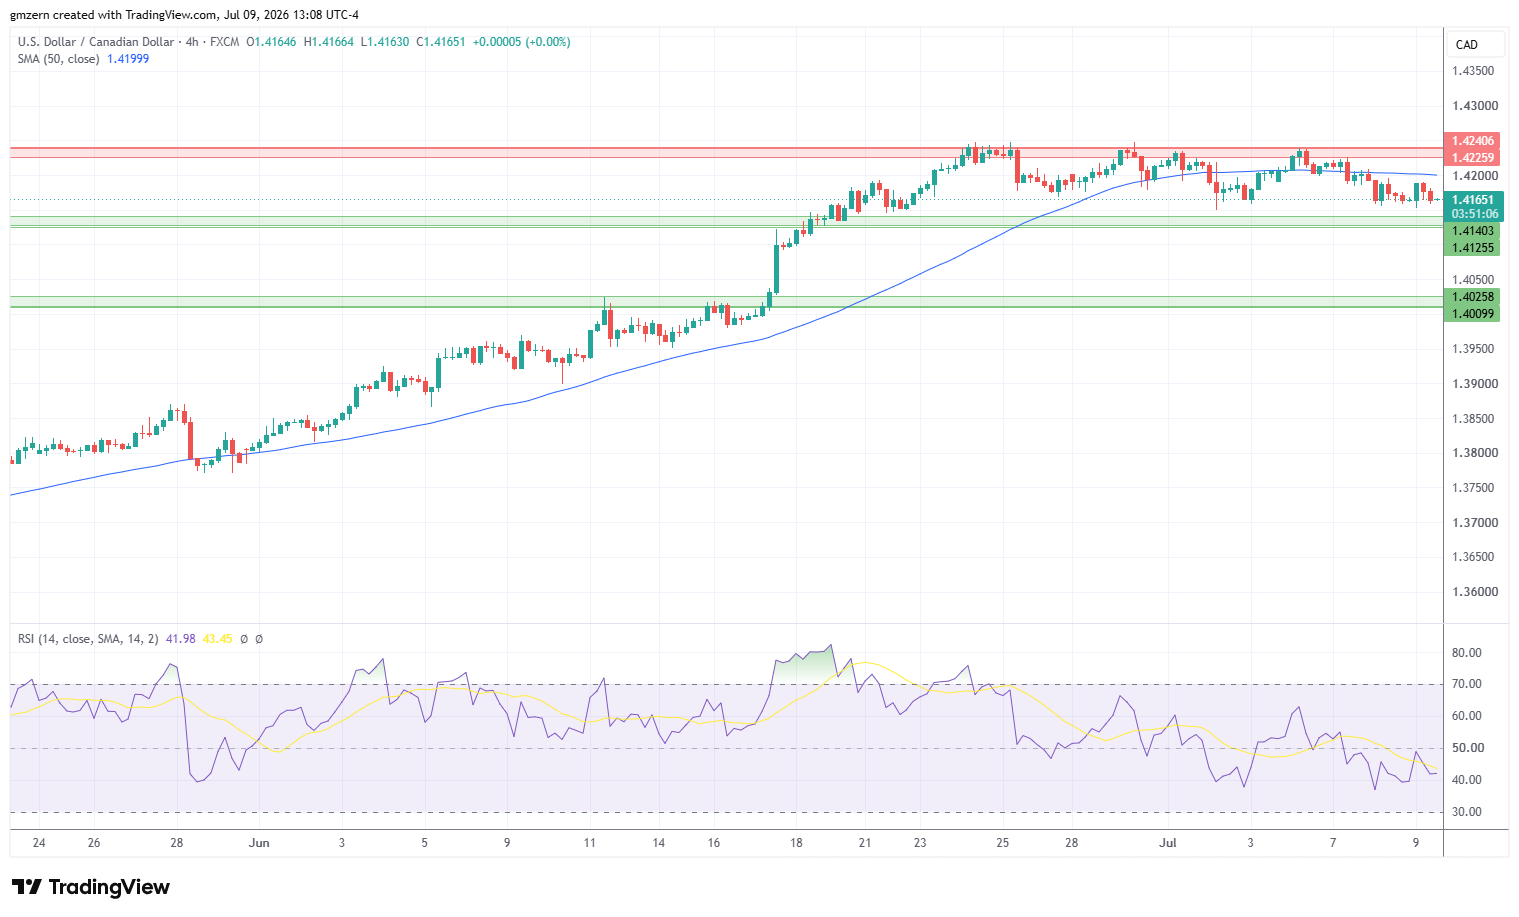This screenshot has width=1519, height=917.
Task: Click the red 1.42406 price label
Action: coord(1472,141)
